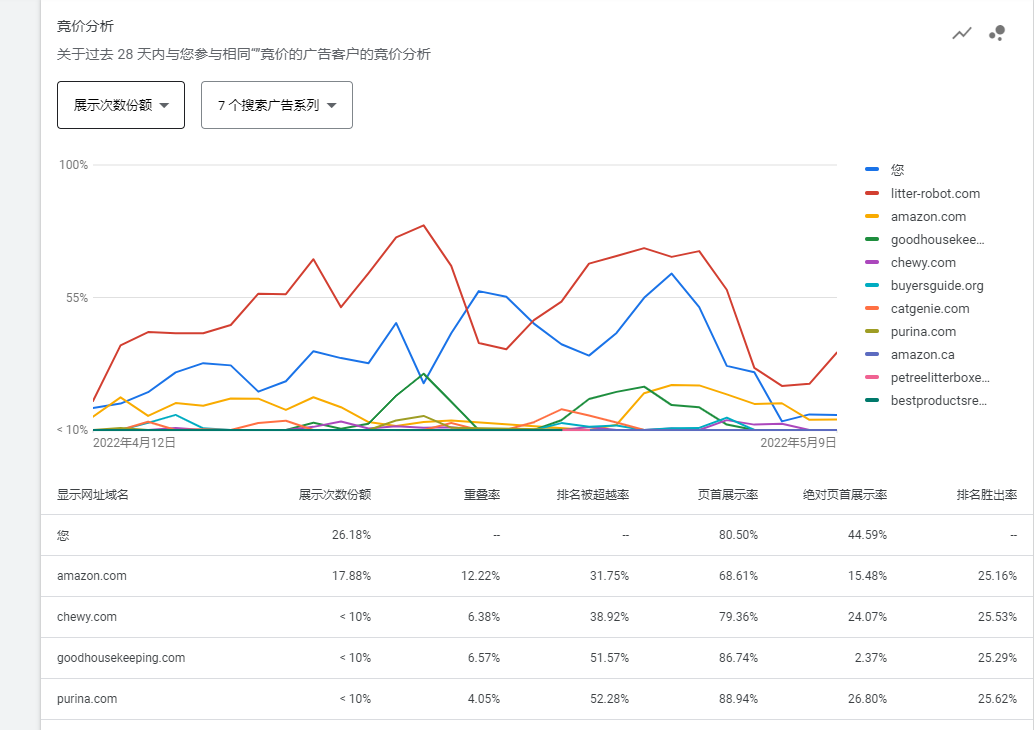
Task: Switch to bubble chart view icon
Action: pos(996,33)
